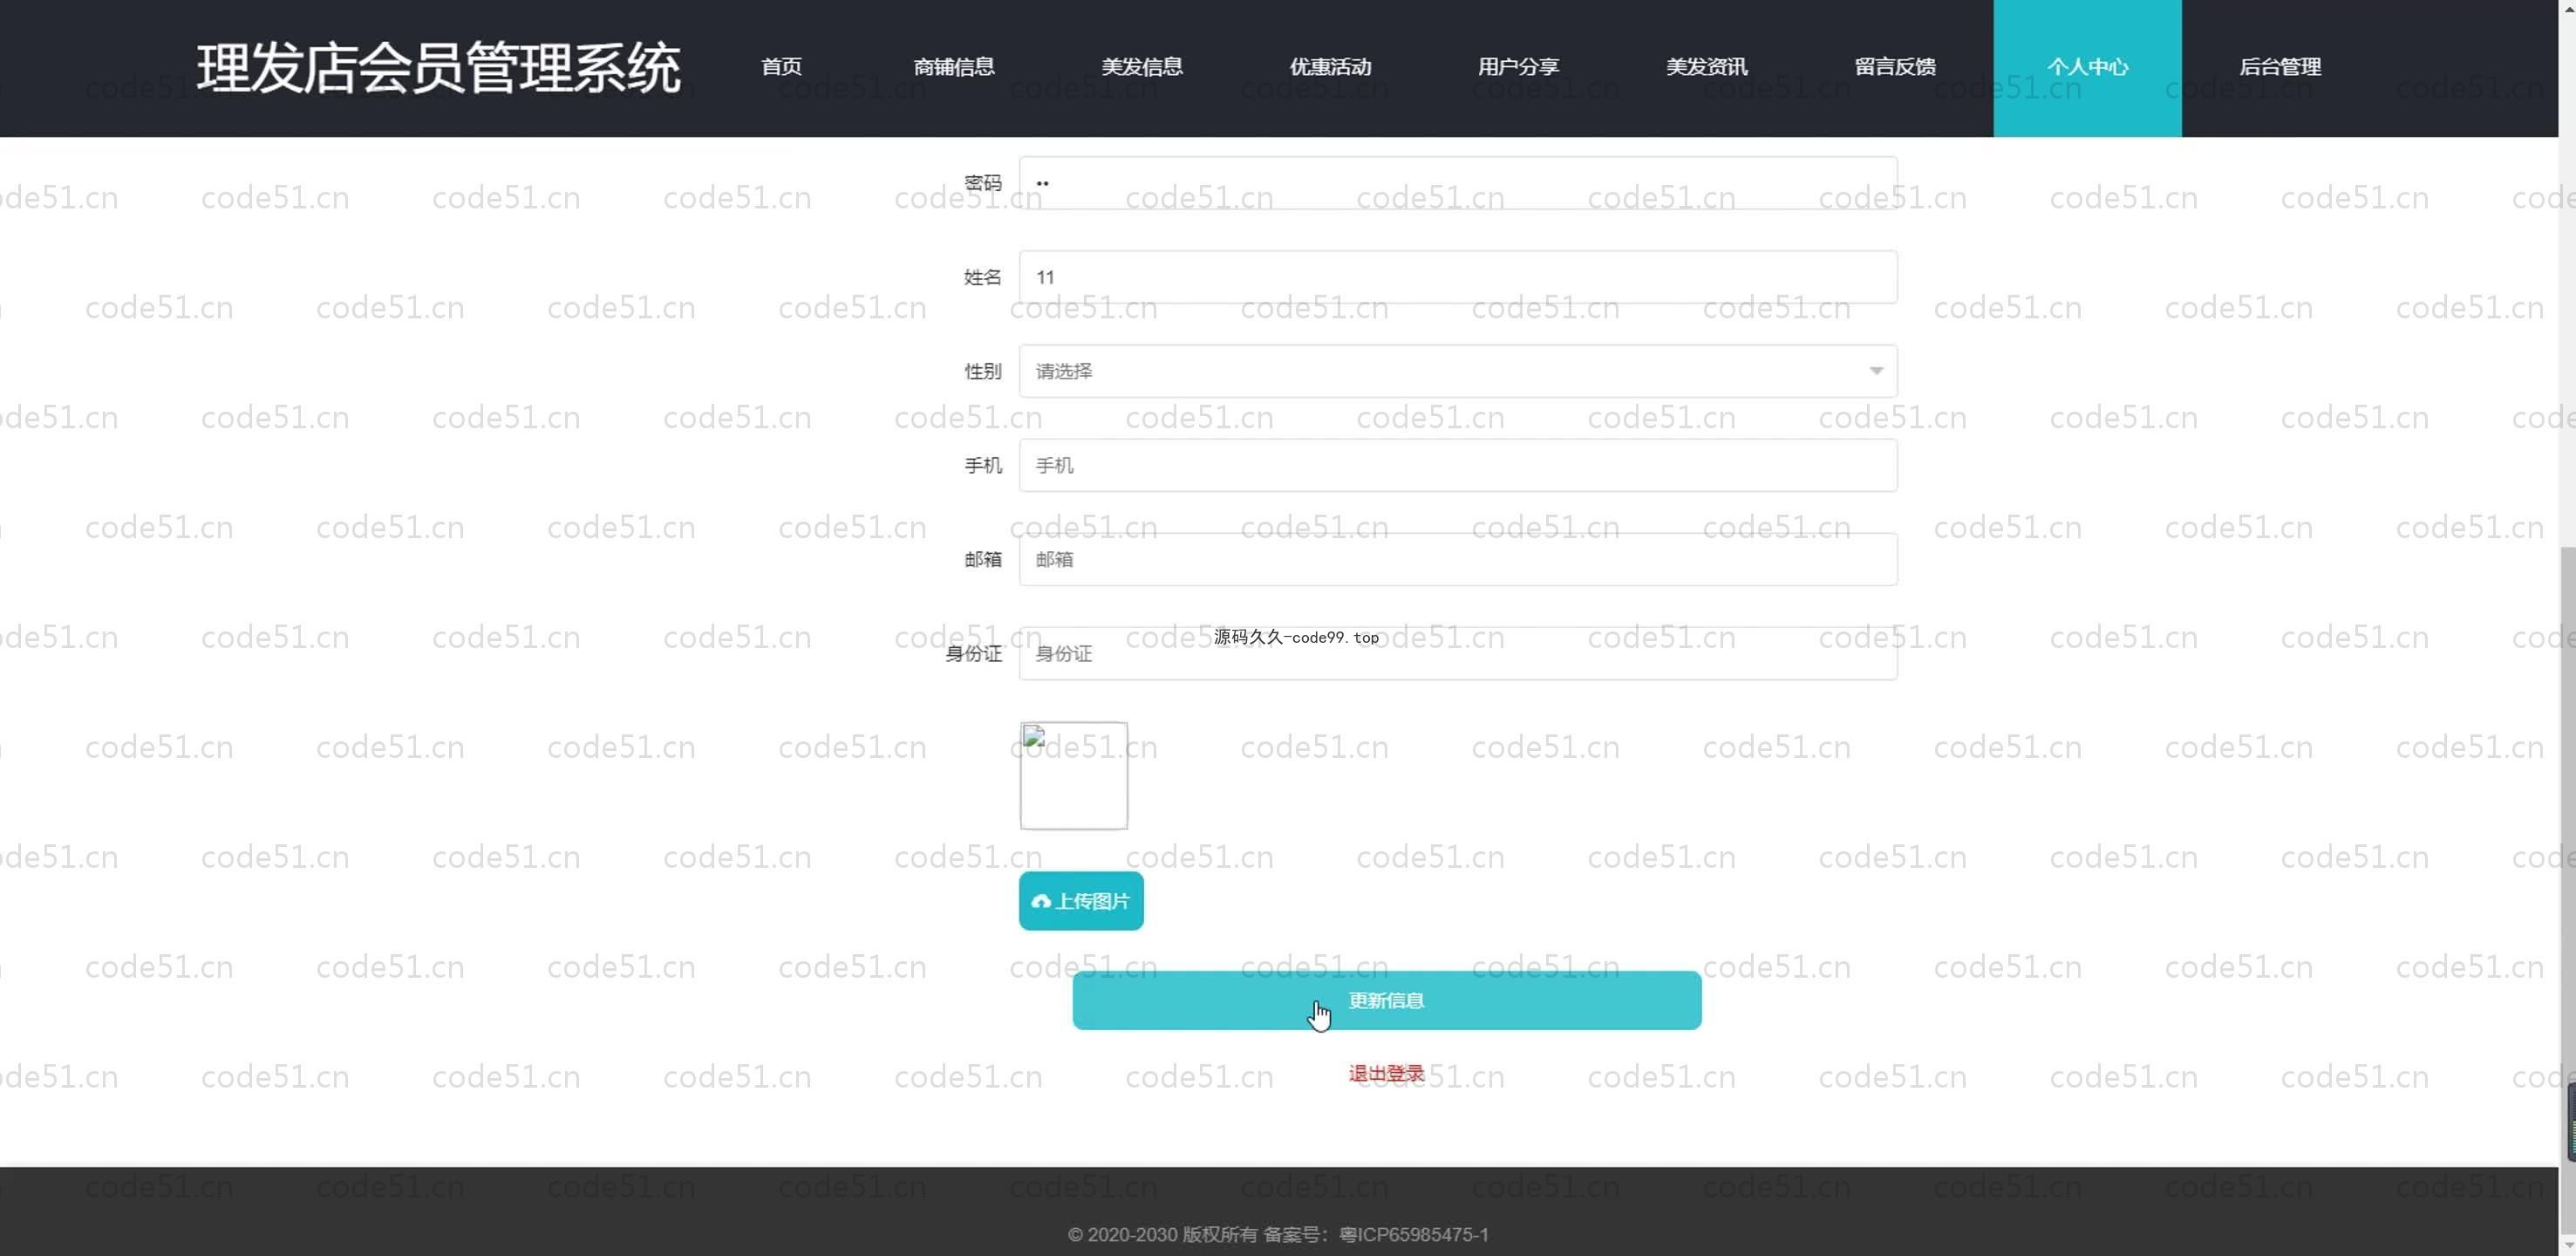Open the 首页 navigation item
Viewport: 2576px width, 1256px height.
point(781,67)
